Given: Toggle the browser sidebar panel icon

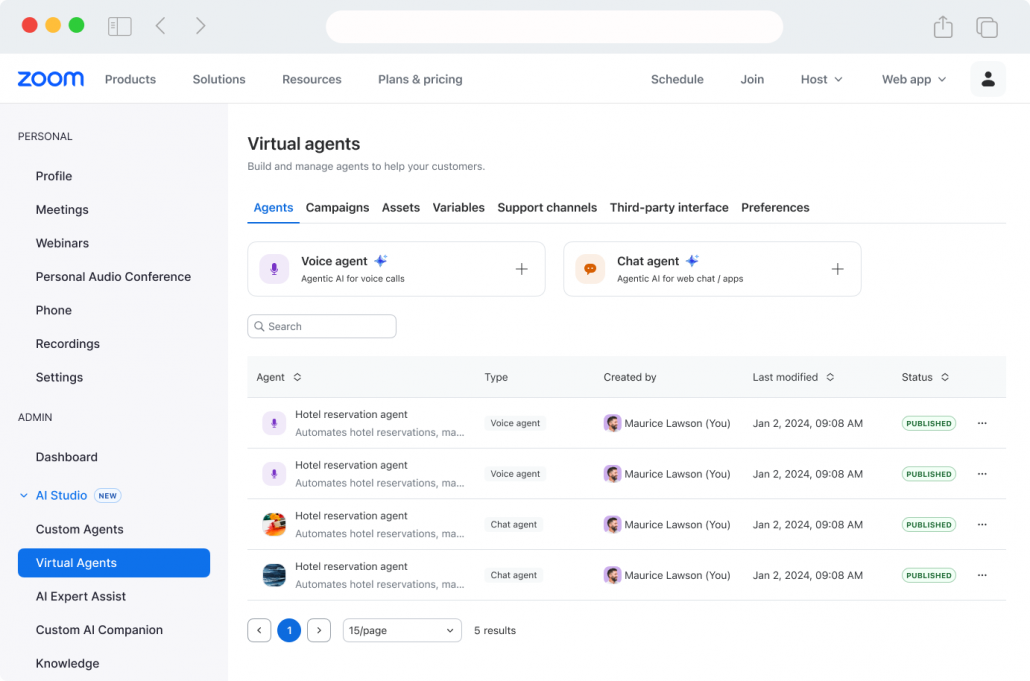Looking at the screenshot, I should pyautogui.click(x=120, y=26).
